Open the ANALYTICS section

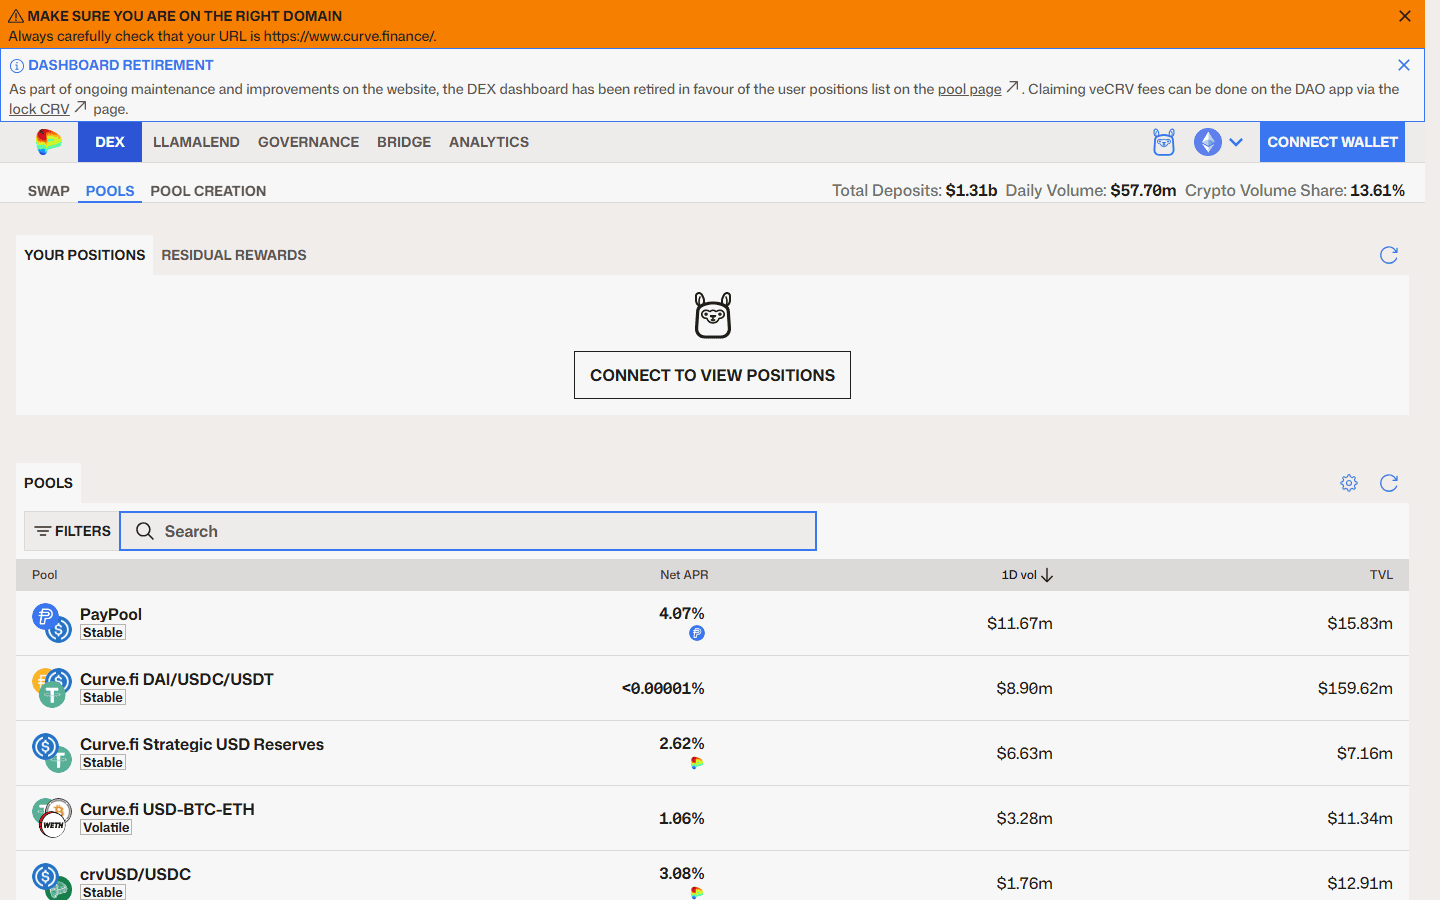click(x=489, y=142)
